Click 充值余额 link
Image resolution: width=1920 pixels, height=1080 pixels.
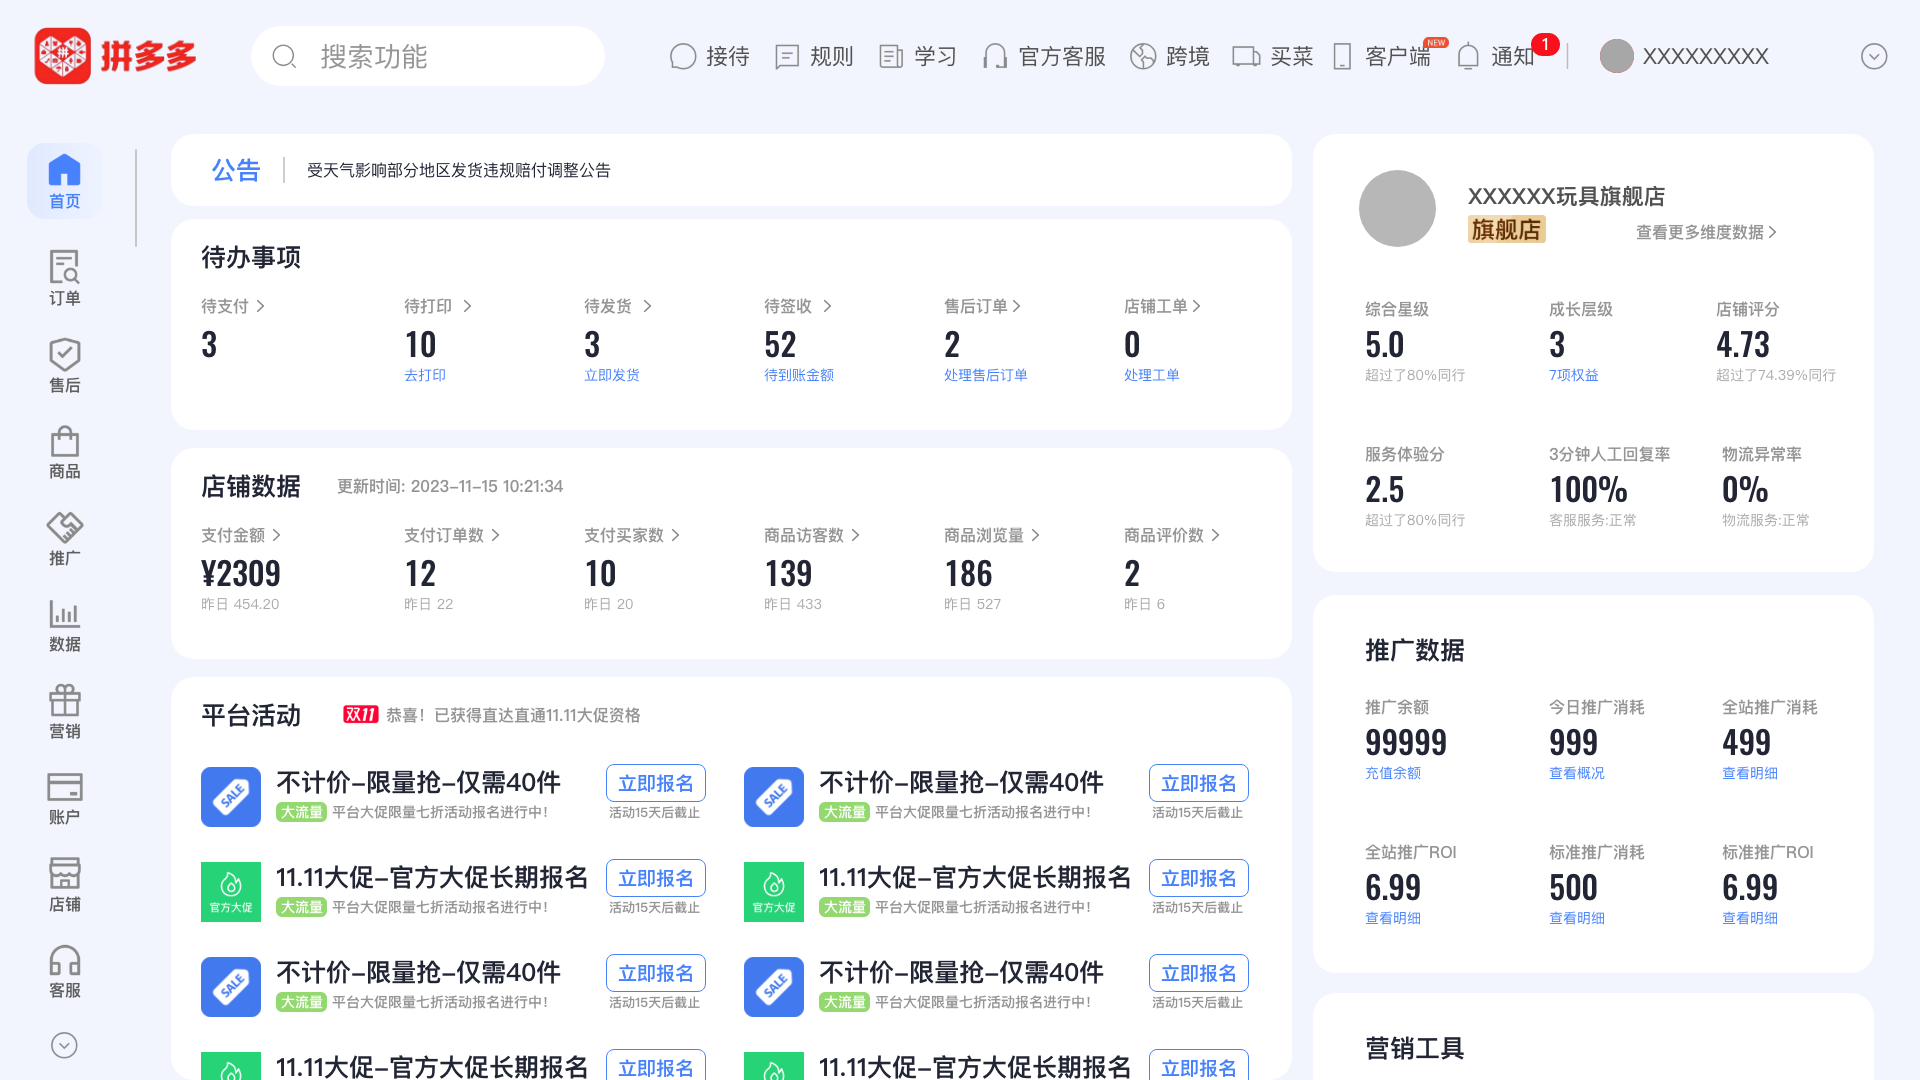1393,773
